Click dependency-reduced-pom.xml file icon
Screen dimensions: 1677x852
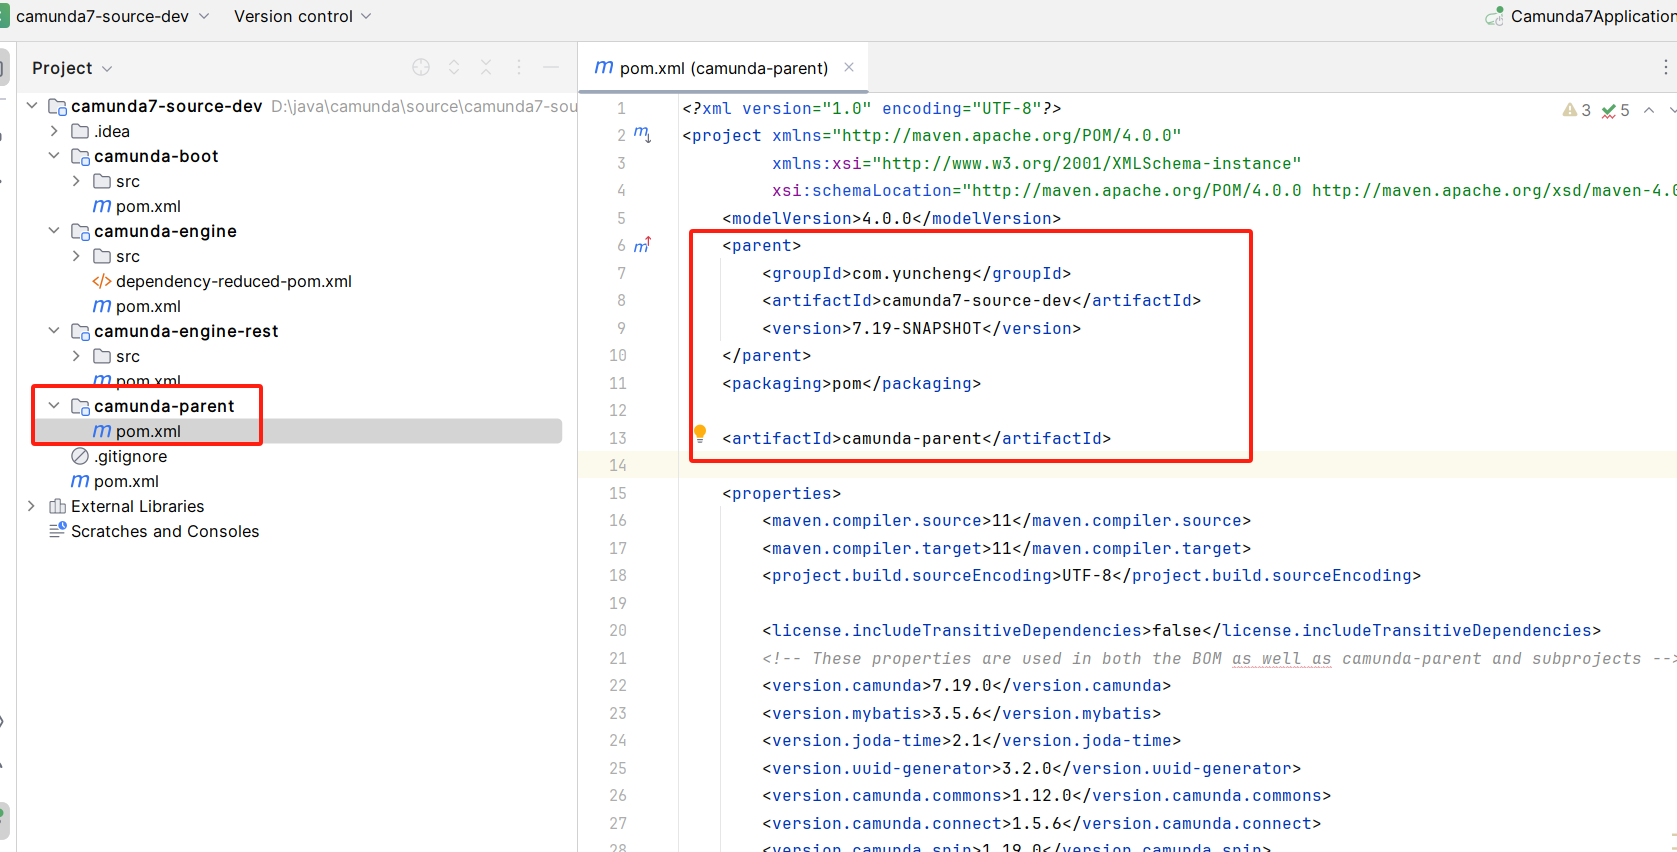[x=102, y=281]
